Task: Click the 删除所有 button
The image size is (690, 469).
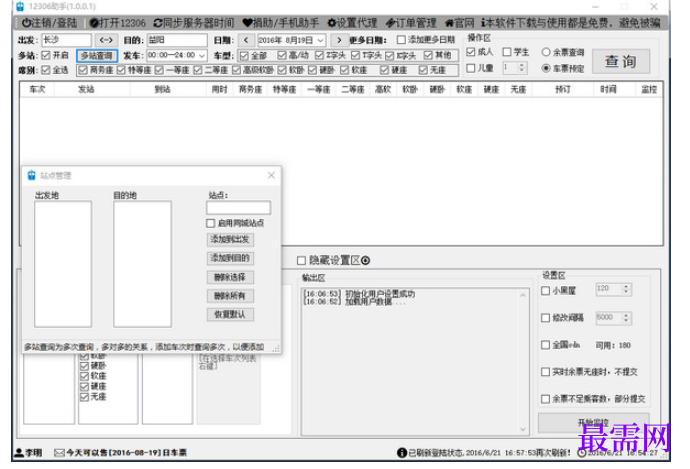Action: tap(230, 296)
